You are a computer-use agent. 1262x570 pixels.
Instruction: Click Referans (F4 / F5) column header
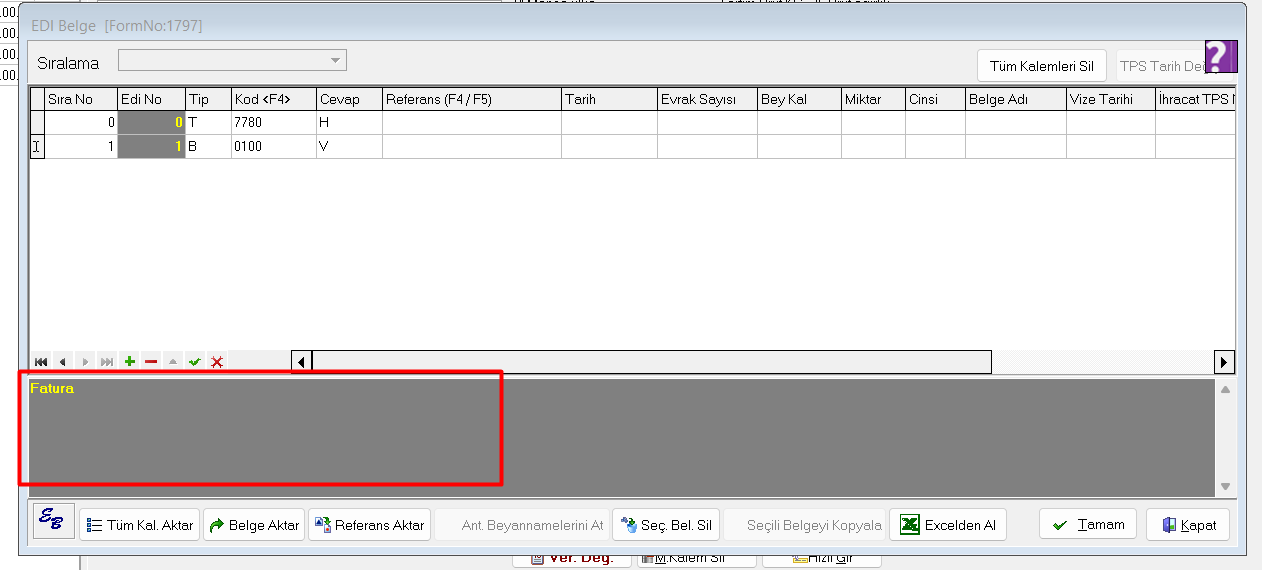click(470, 99)
